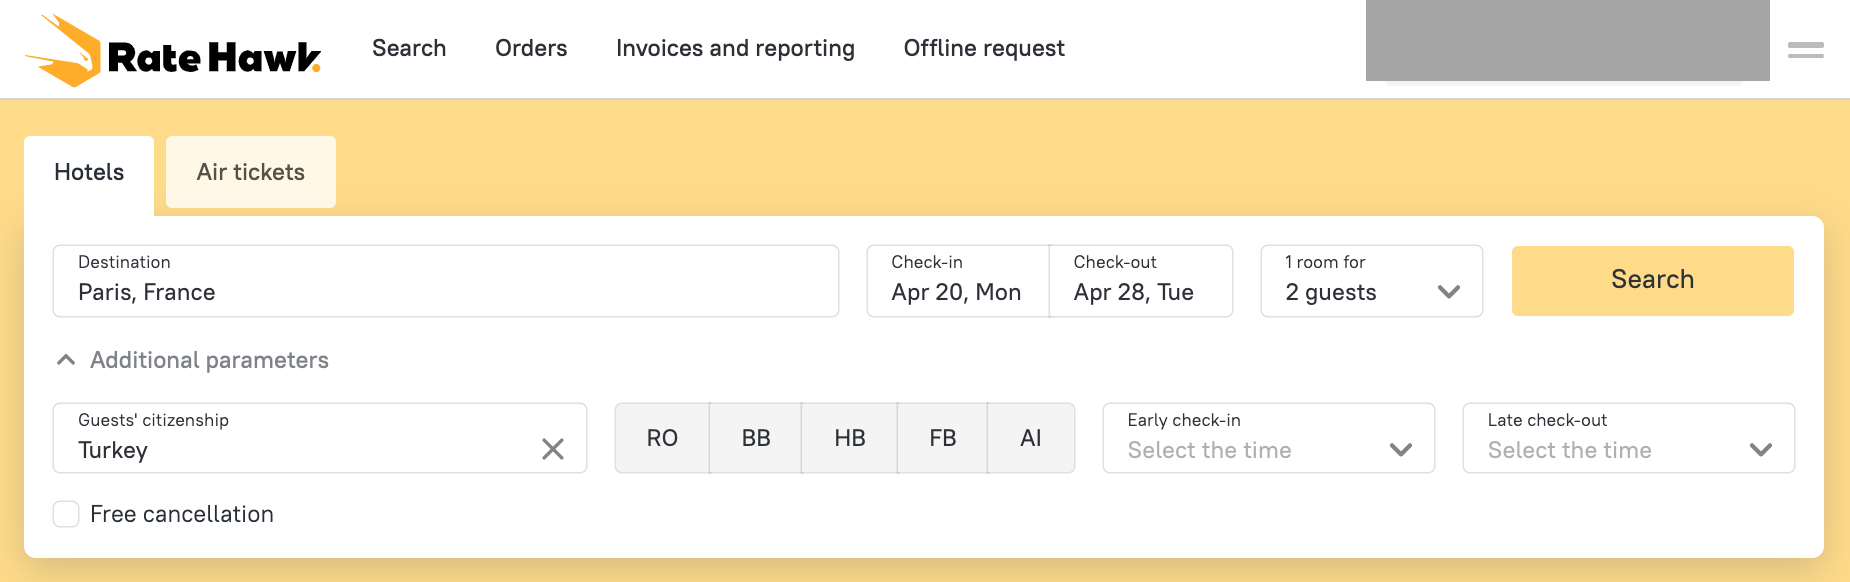This screenshot has height=582, width=1850.
Task: Toggle the HB meal type filter
Action: [849, 438]
